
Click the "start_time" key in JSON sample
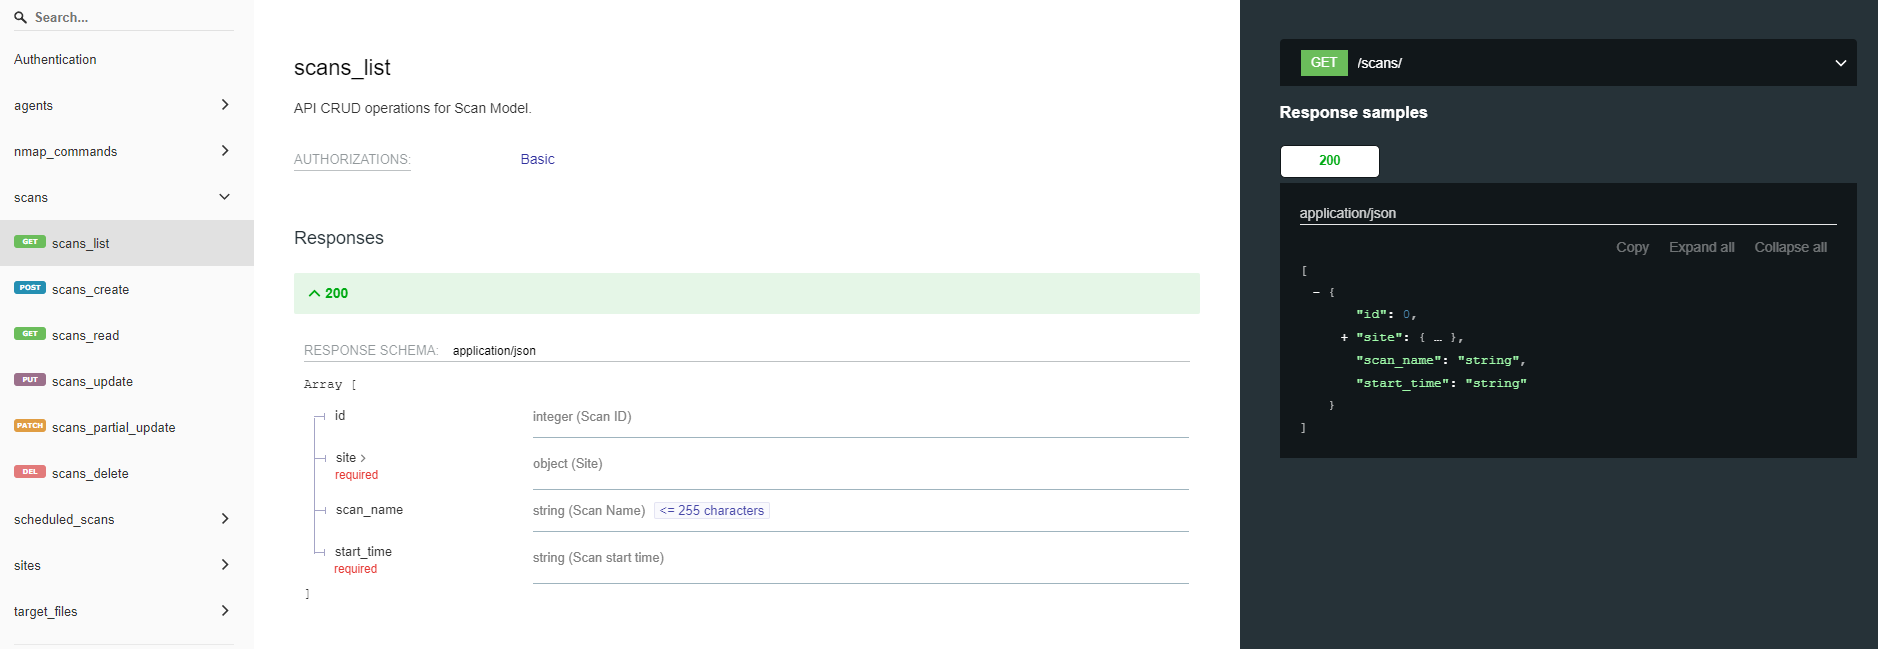point(1403,383)
